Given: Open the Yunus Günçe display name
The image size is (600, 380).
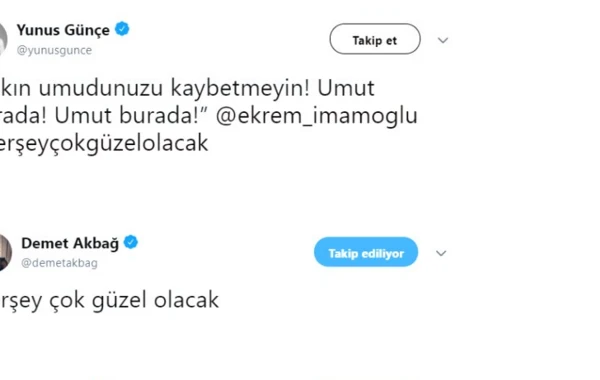Looking at the screenshot, I should [63, 30].
